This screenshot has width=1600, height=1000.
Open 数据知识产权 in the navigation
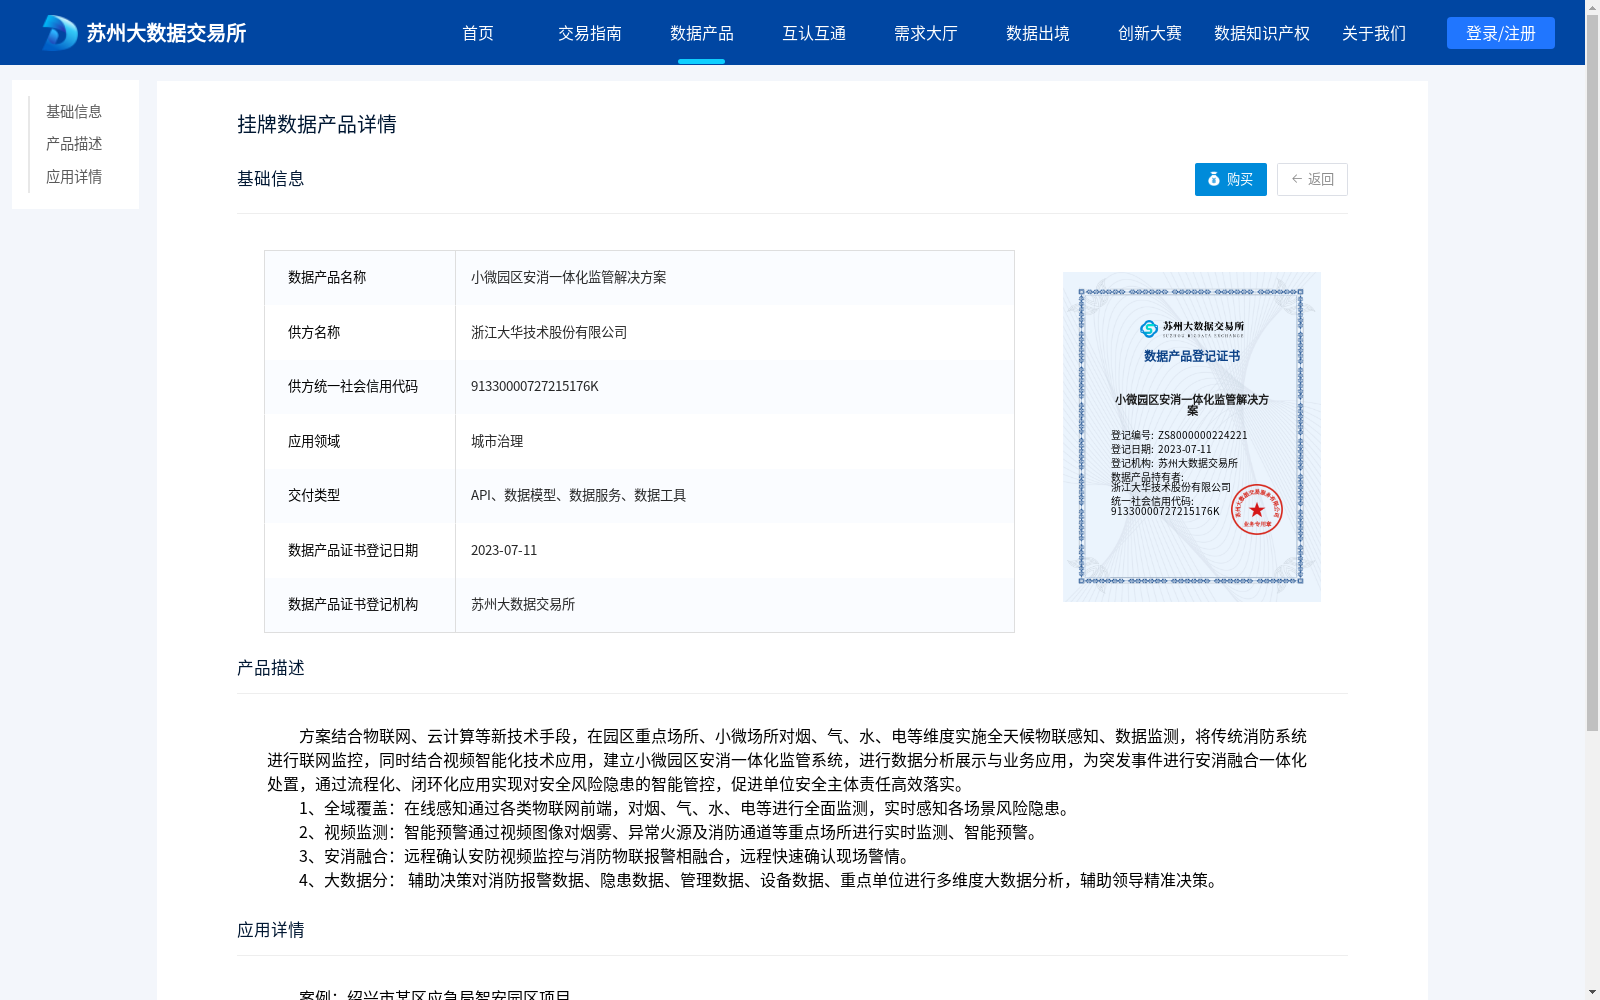coord(1262,33)
